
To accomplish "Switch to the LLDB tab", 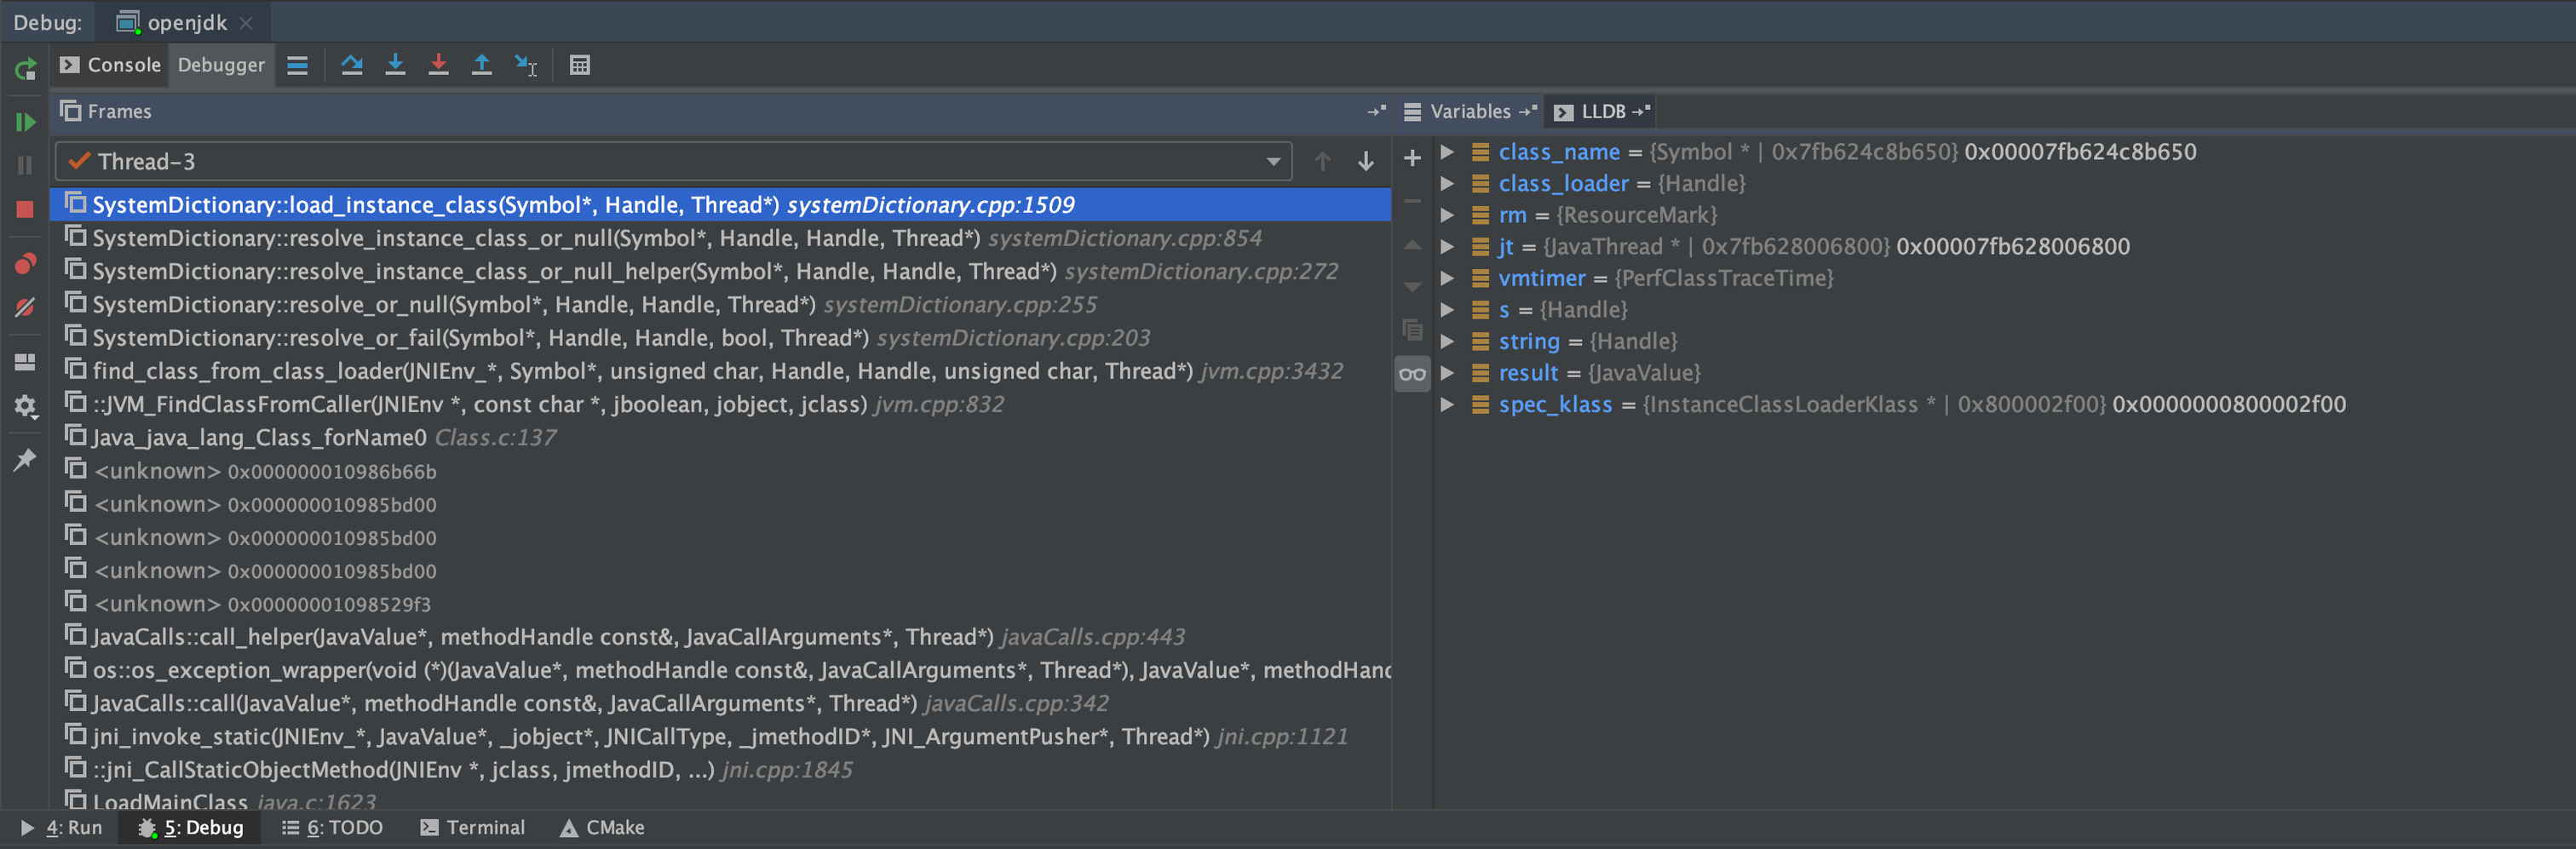I will (x=1602, y=111).
